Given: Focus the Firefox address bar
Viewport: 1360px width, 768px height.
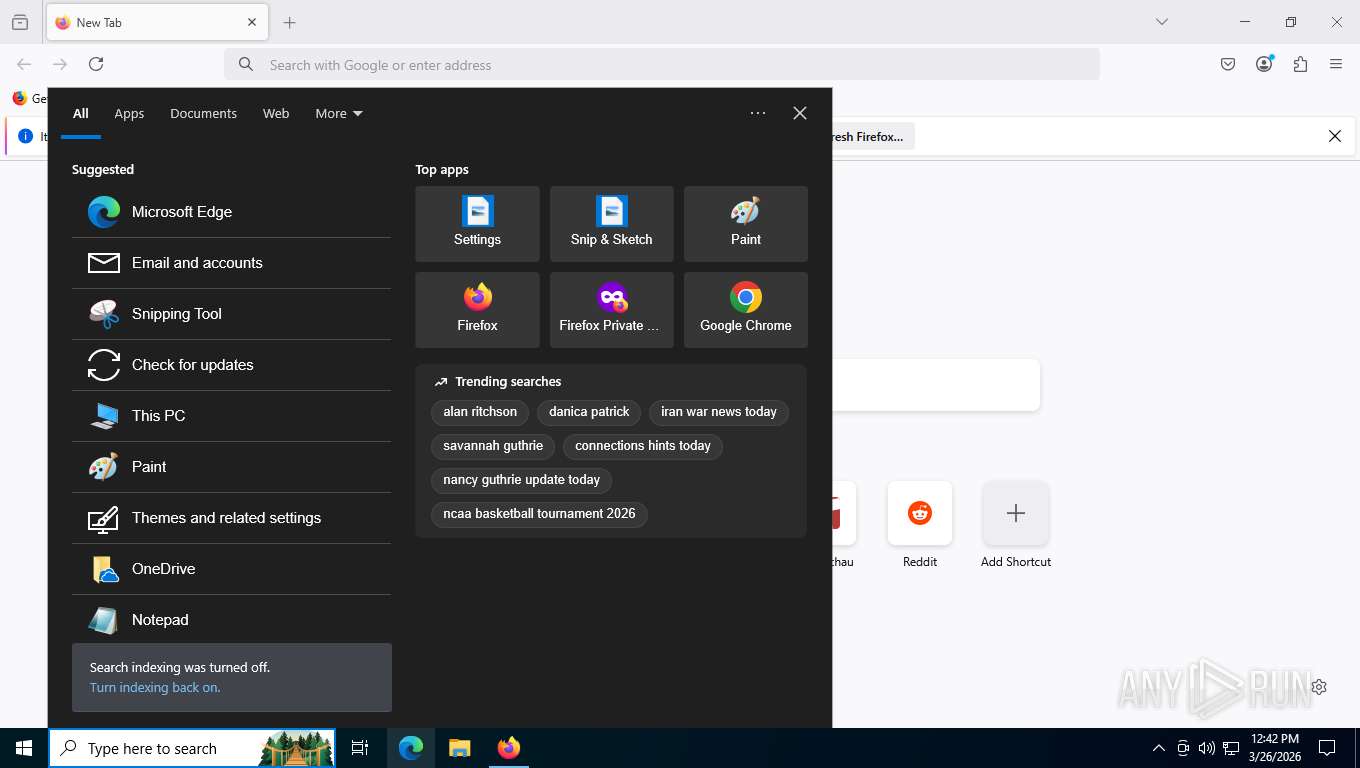Looking at the screenshot, I should coord(662,65).
